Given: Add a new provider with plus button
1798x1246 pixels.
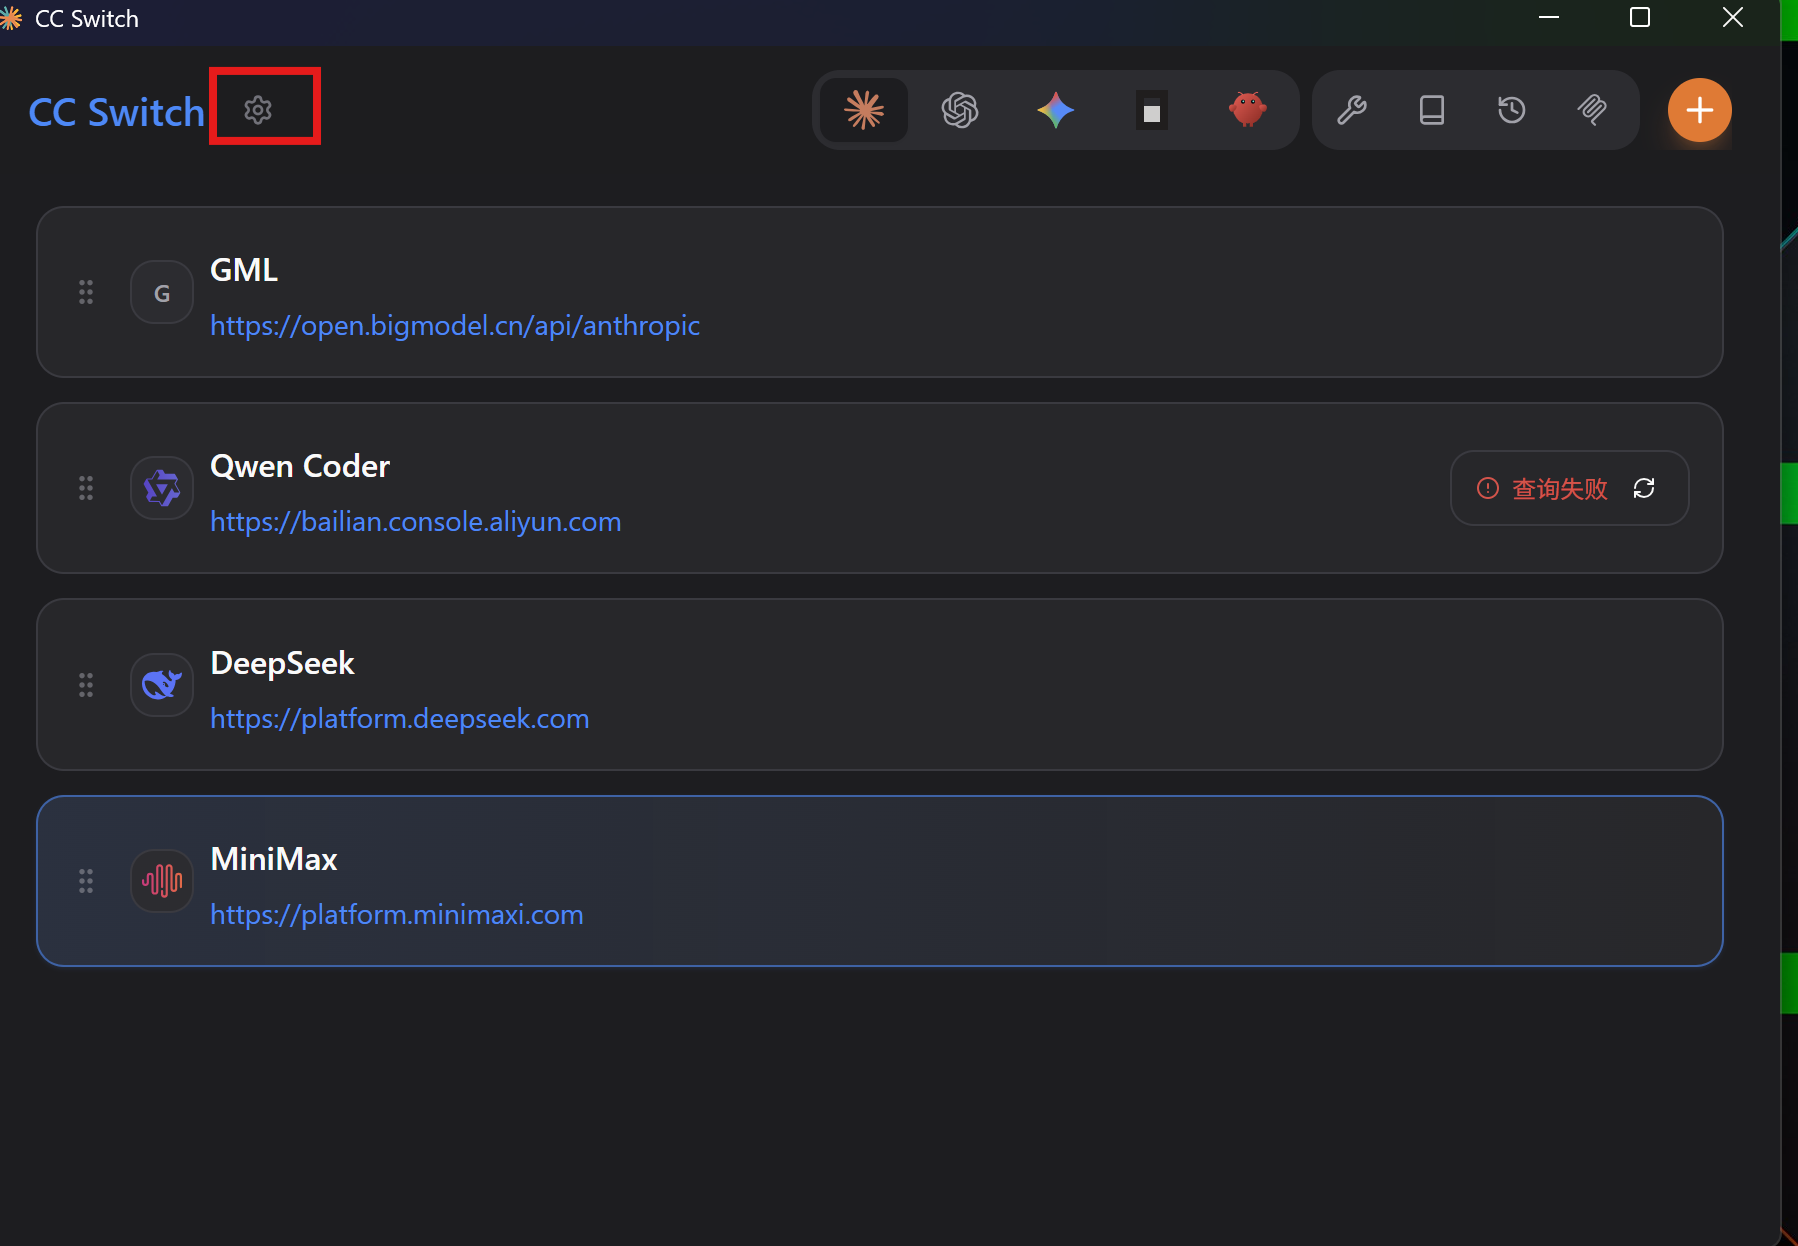Looking at the screenshot, I should pyautogui.click(x=1700, y=110).
